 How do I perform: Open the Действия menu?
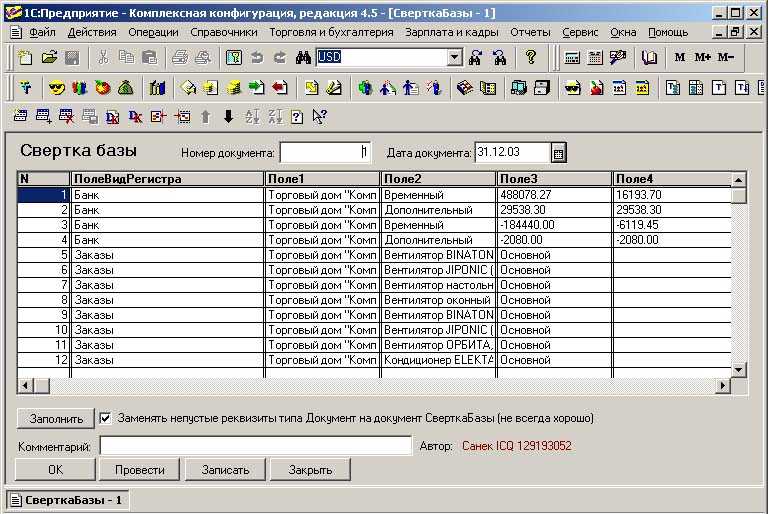[x=92, y=32]
